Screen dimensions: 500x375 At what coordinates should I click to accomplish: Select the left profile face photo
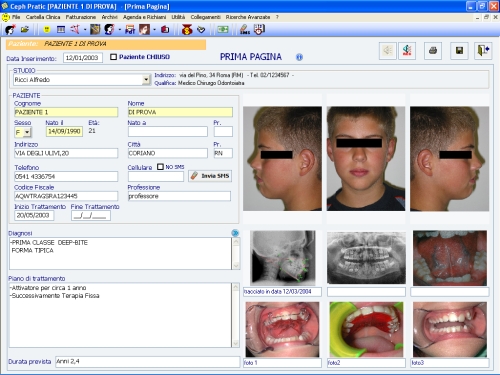[282, 159]
